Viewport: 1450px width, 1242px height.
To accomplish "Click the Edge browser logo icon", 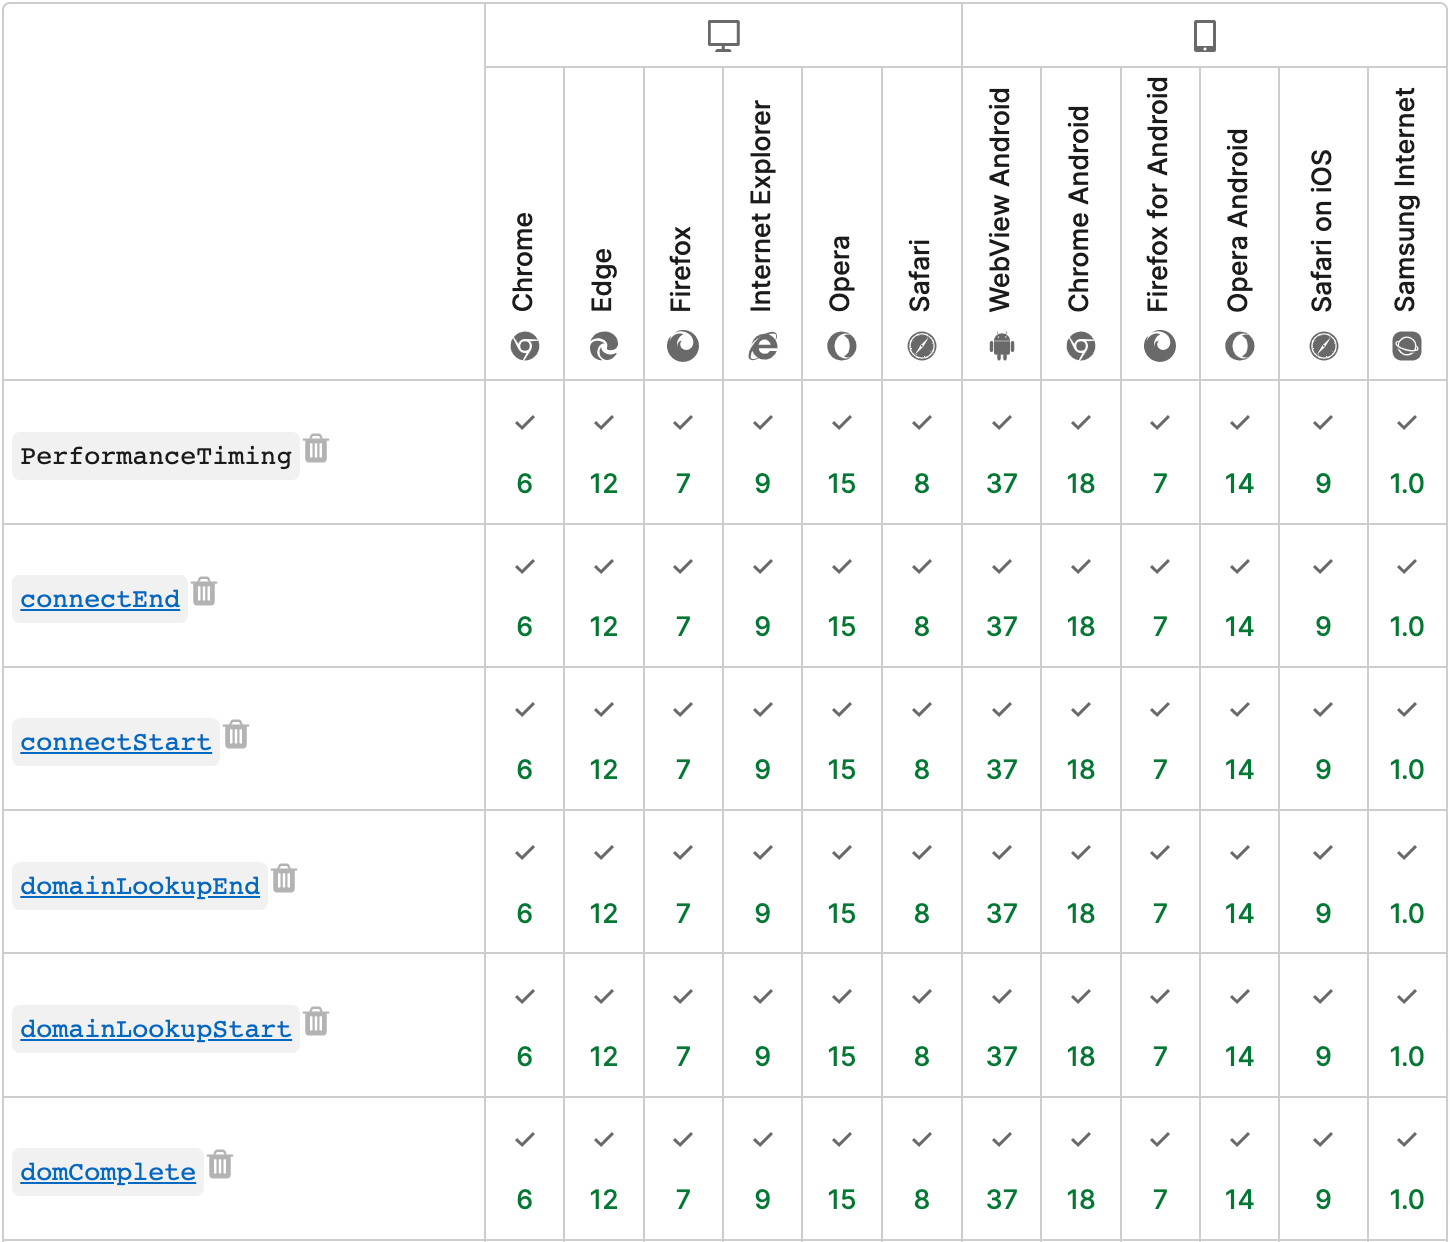I will (603, 346).
